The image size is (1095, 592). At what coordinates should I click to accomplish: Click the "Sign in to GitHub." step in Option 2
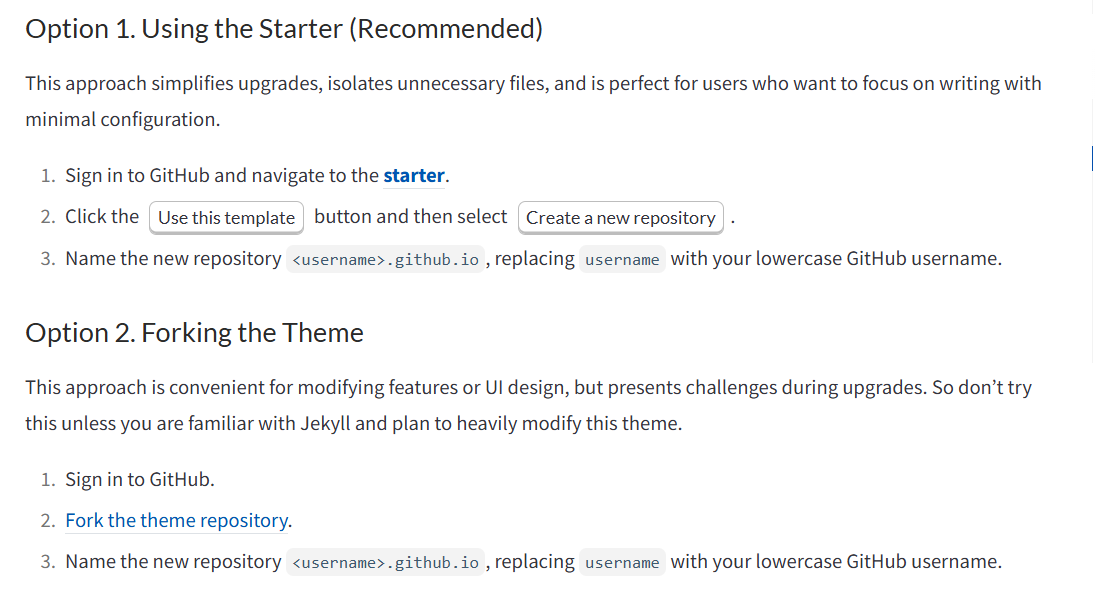(x=140, y=480)
